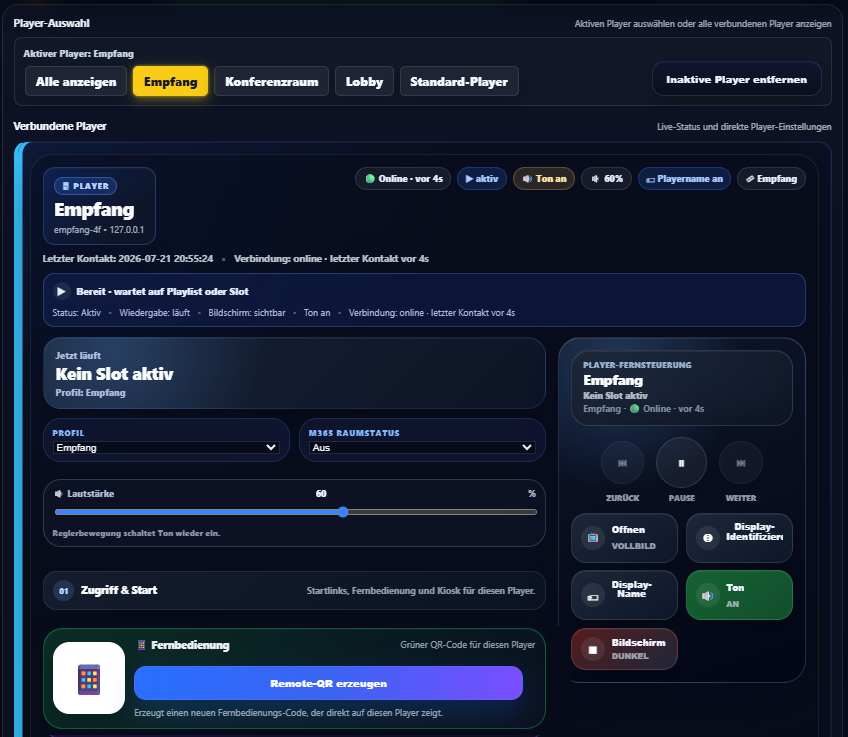Click the Remote-QR erzeugen button
The height and width of the screenshot is (737, 848).
(328, 683)
